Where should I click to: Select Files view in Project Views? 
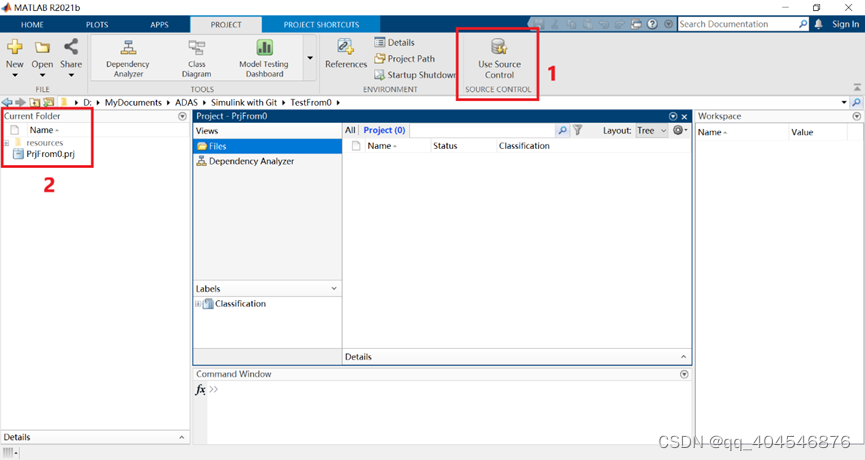pos(268,146)
